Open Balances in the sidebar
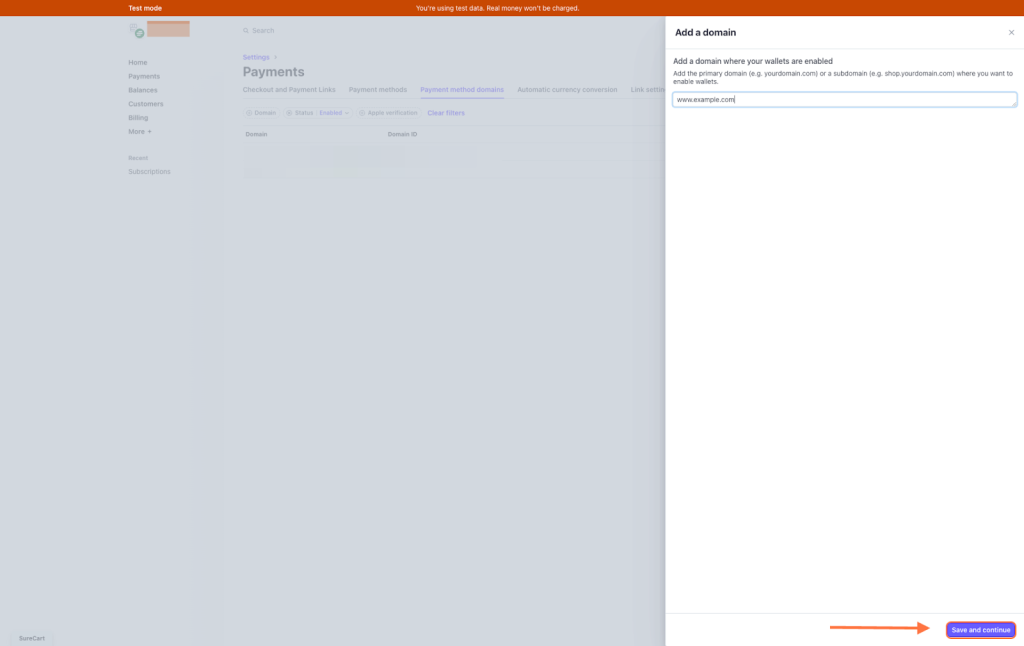Viewport: 1024px width, 646px height. (142, 90)
